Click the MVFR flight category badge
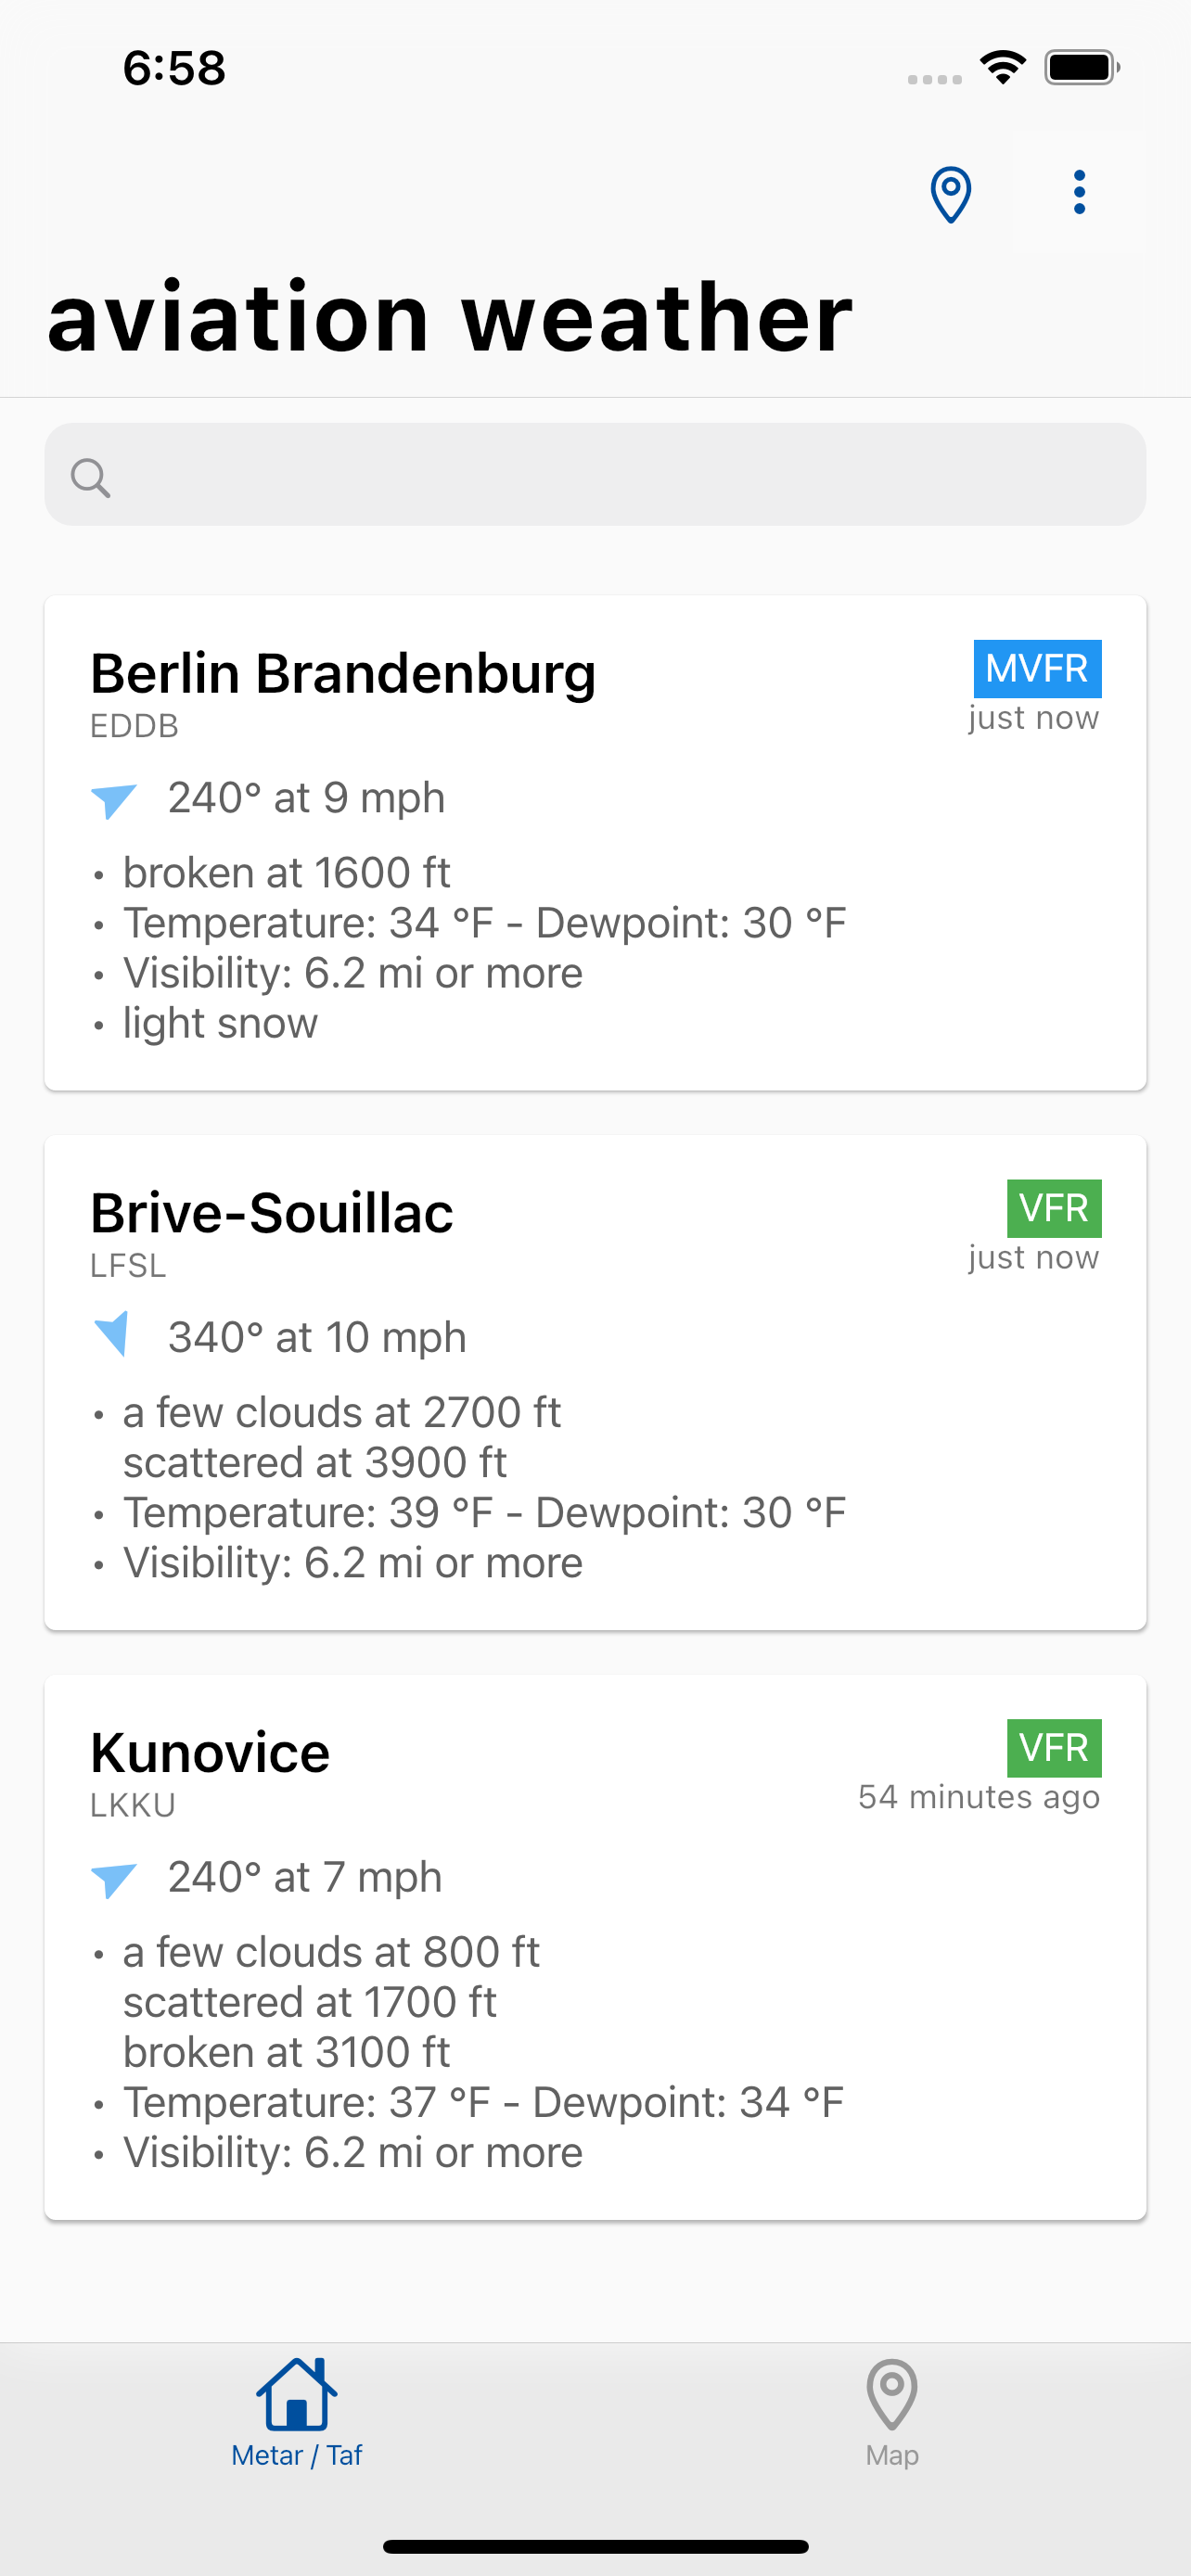 1037,668
